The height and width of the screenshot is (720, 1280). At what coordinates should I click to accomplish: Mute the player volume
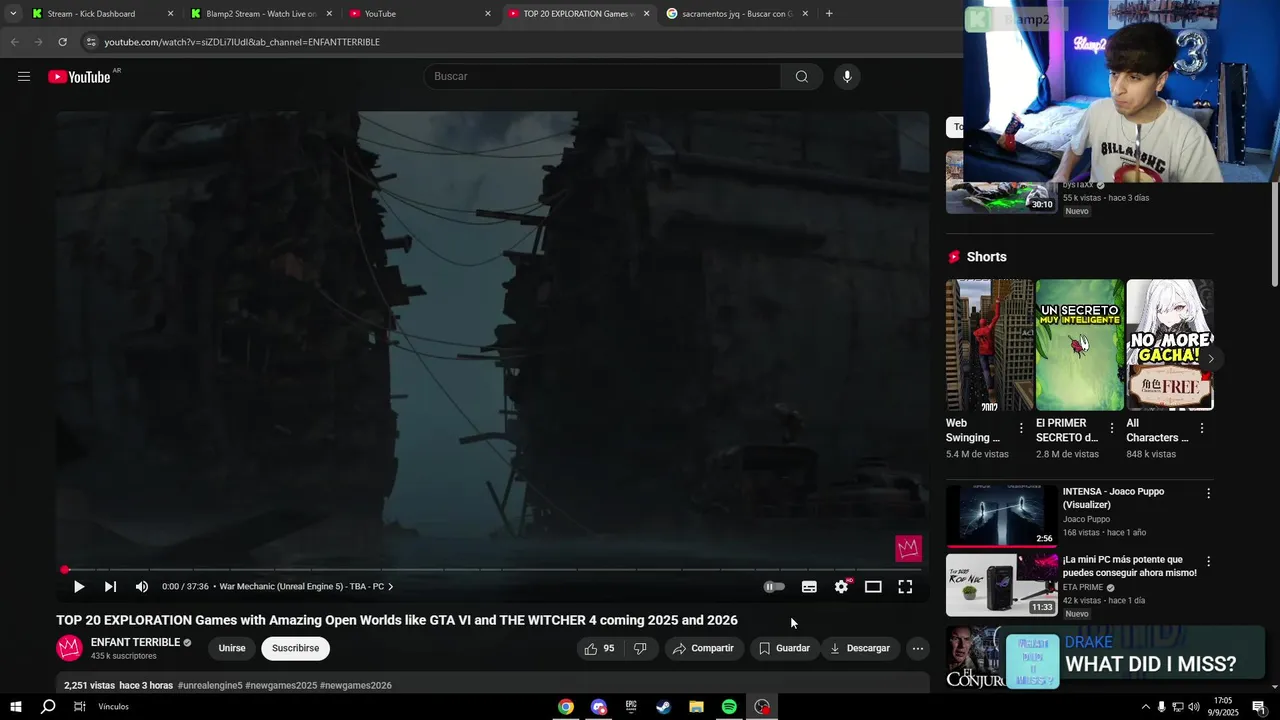click(142, 587)
